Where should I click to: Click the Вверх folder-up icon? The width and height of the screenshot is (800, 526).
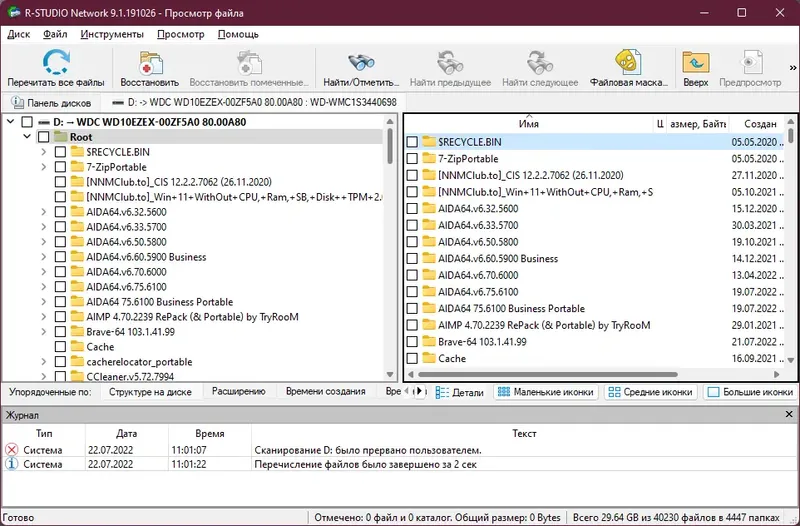tap(695, 63)
